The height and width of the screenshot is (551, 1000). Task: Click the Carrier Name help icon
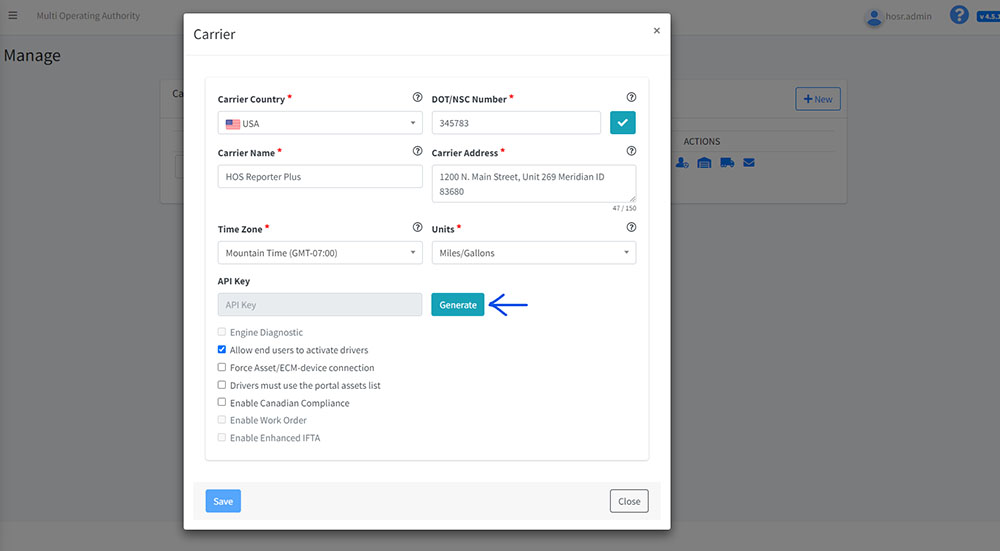417,151
